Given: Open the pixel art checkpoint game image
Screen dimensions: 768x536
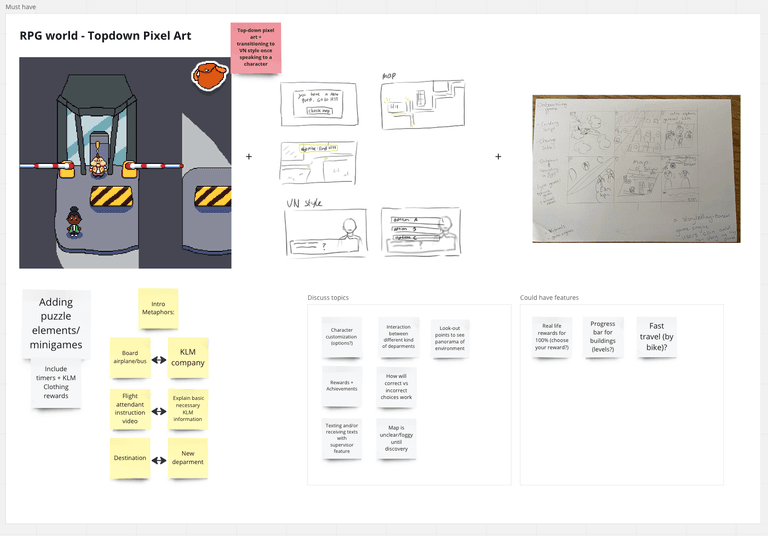Looking at the screenshot, I should pyautogui.click(x=125, y=163).
